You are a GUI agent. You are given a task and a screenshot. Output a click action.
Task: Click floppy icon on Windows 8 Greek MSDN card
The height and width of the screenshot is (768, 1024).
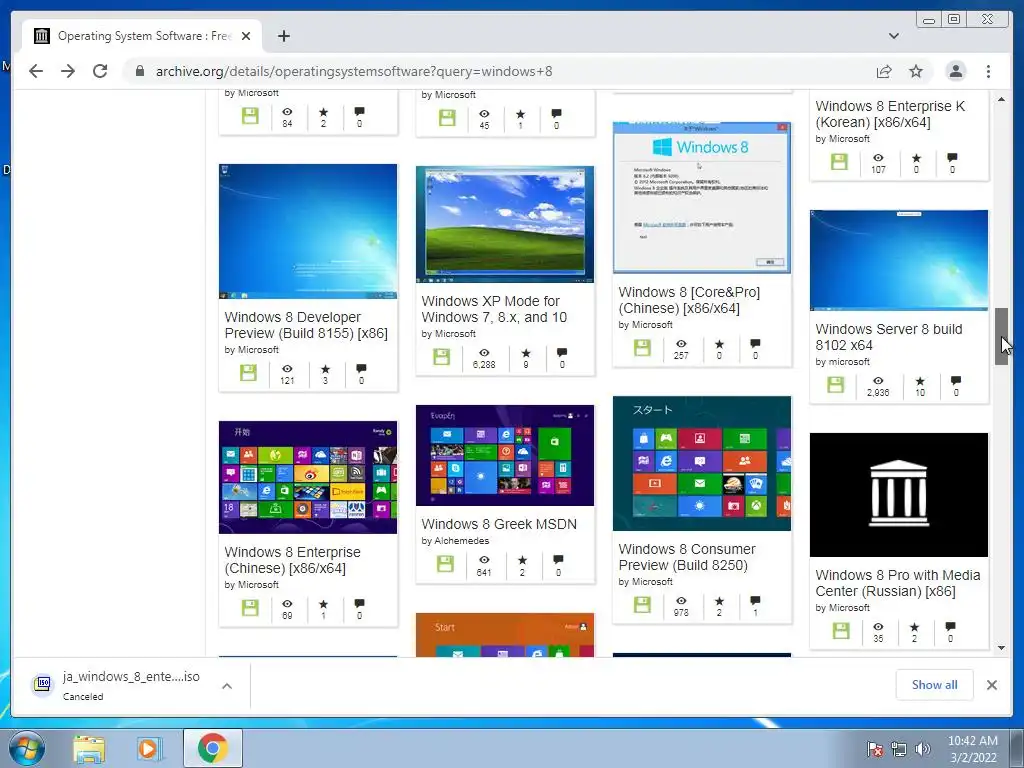[x=445, y=564]
